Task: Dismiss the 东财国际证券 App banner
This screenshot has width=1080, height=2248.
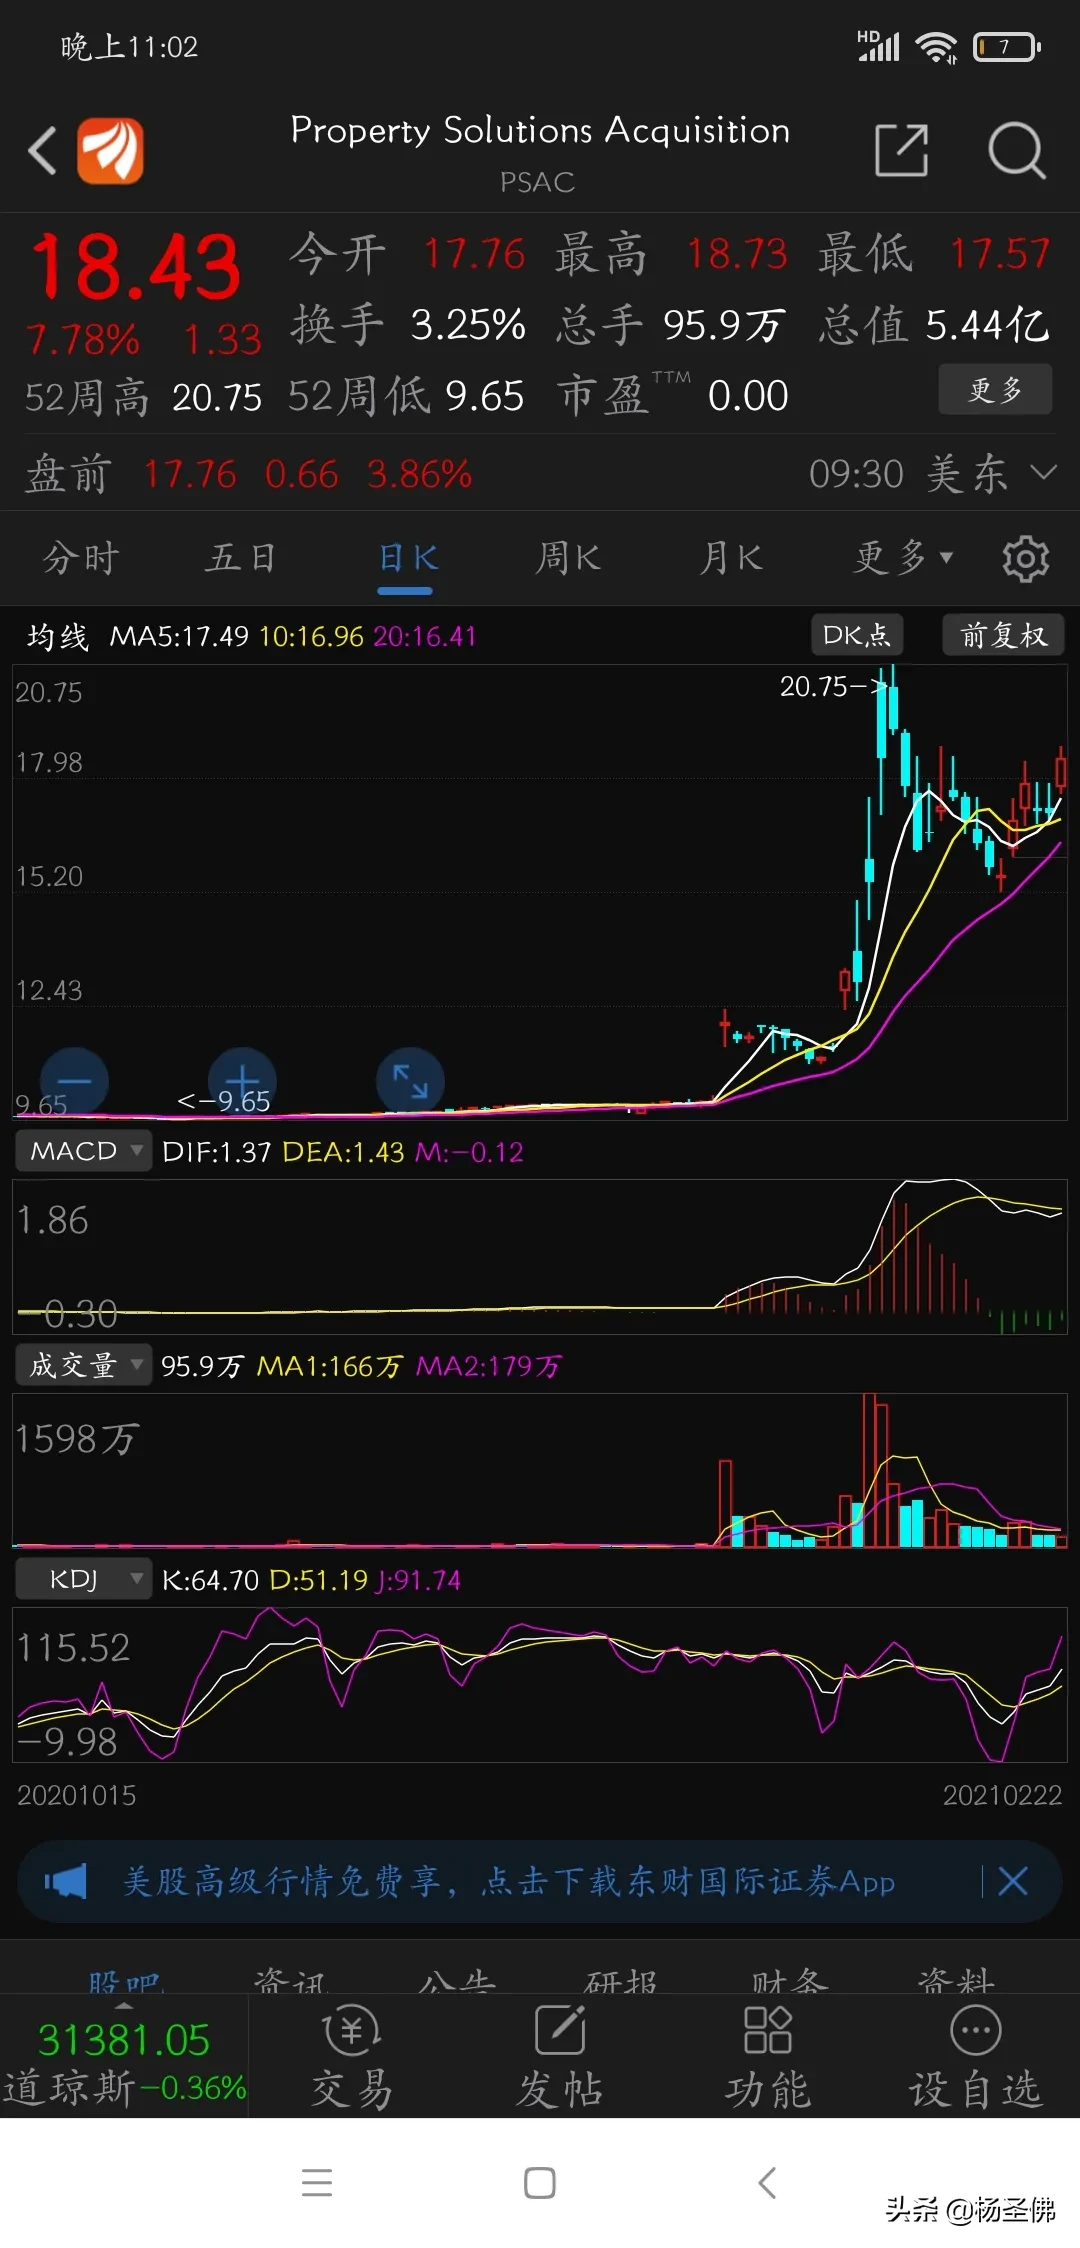Action: point(1013,1881)
